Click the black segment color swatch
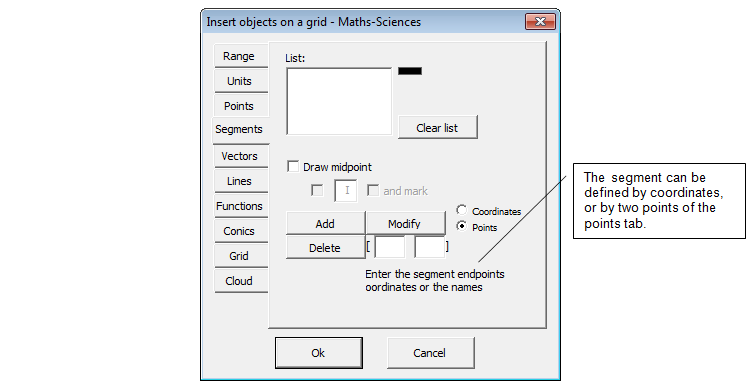Screen dimensions: 749x384 [x=410, y=71]
